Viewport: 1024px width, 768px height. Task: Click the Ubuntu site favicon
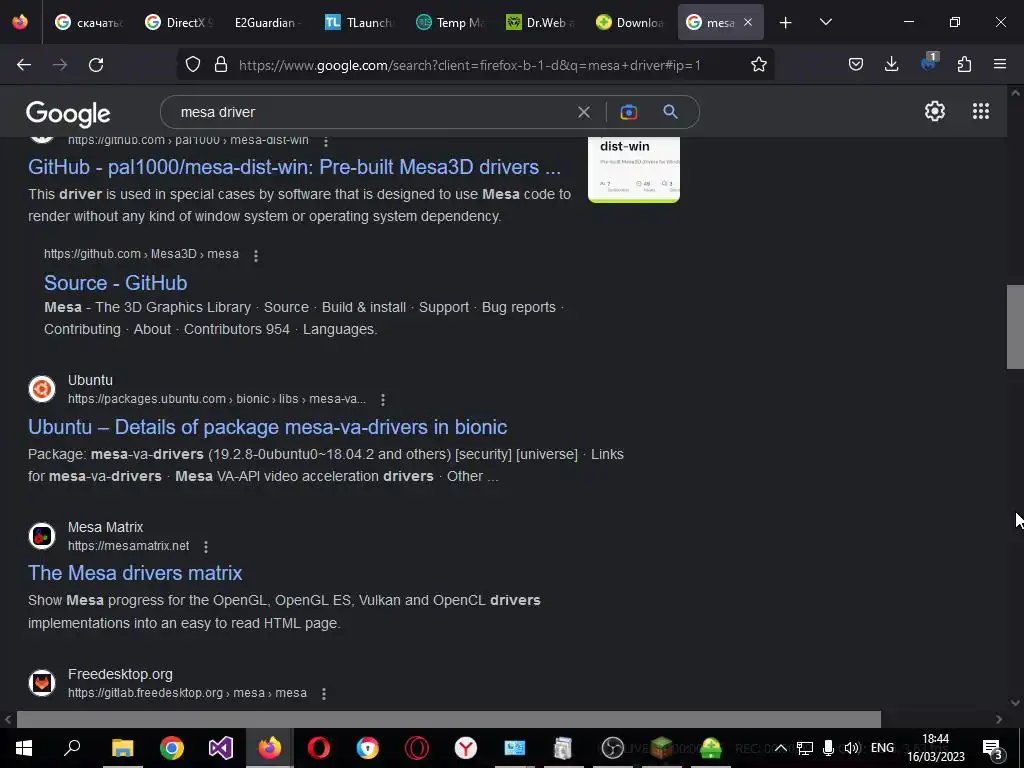pyautogui.click(x=42, y=389)
